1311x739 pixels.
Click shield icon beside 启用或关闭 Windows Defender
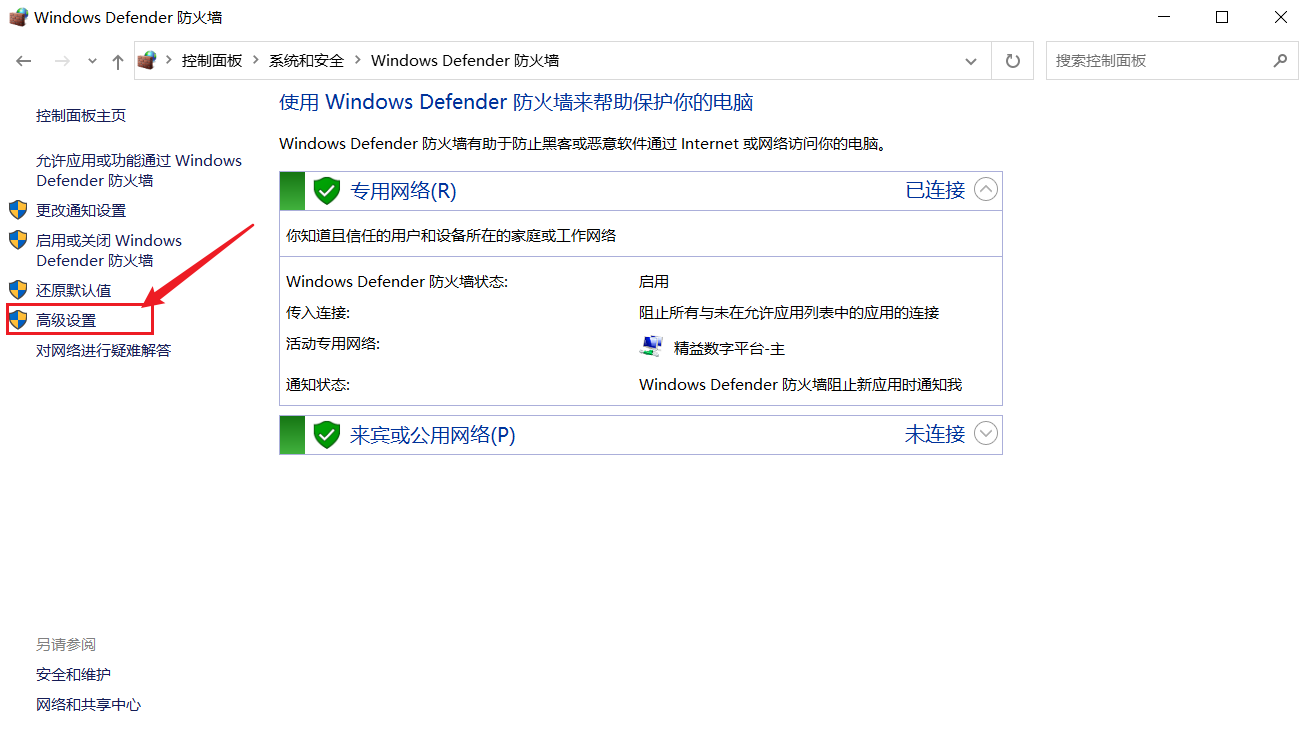18,240
